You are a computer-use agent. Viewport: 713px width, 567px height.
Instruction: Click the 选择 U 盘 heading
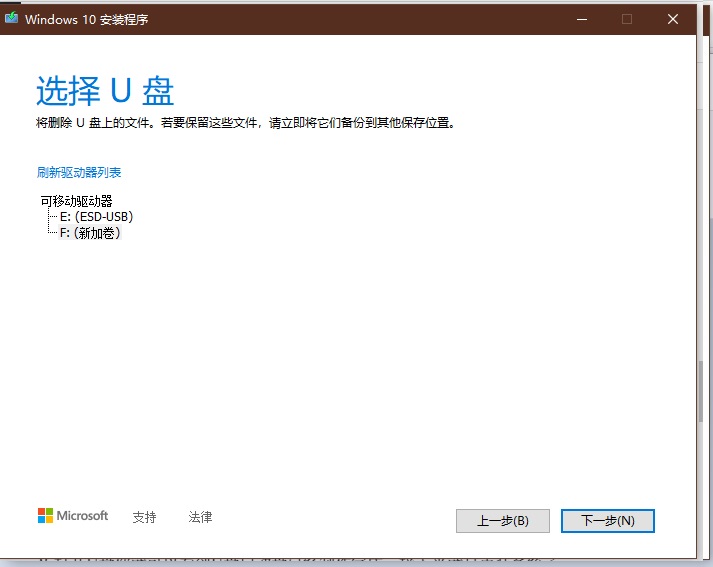(105, 90)
